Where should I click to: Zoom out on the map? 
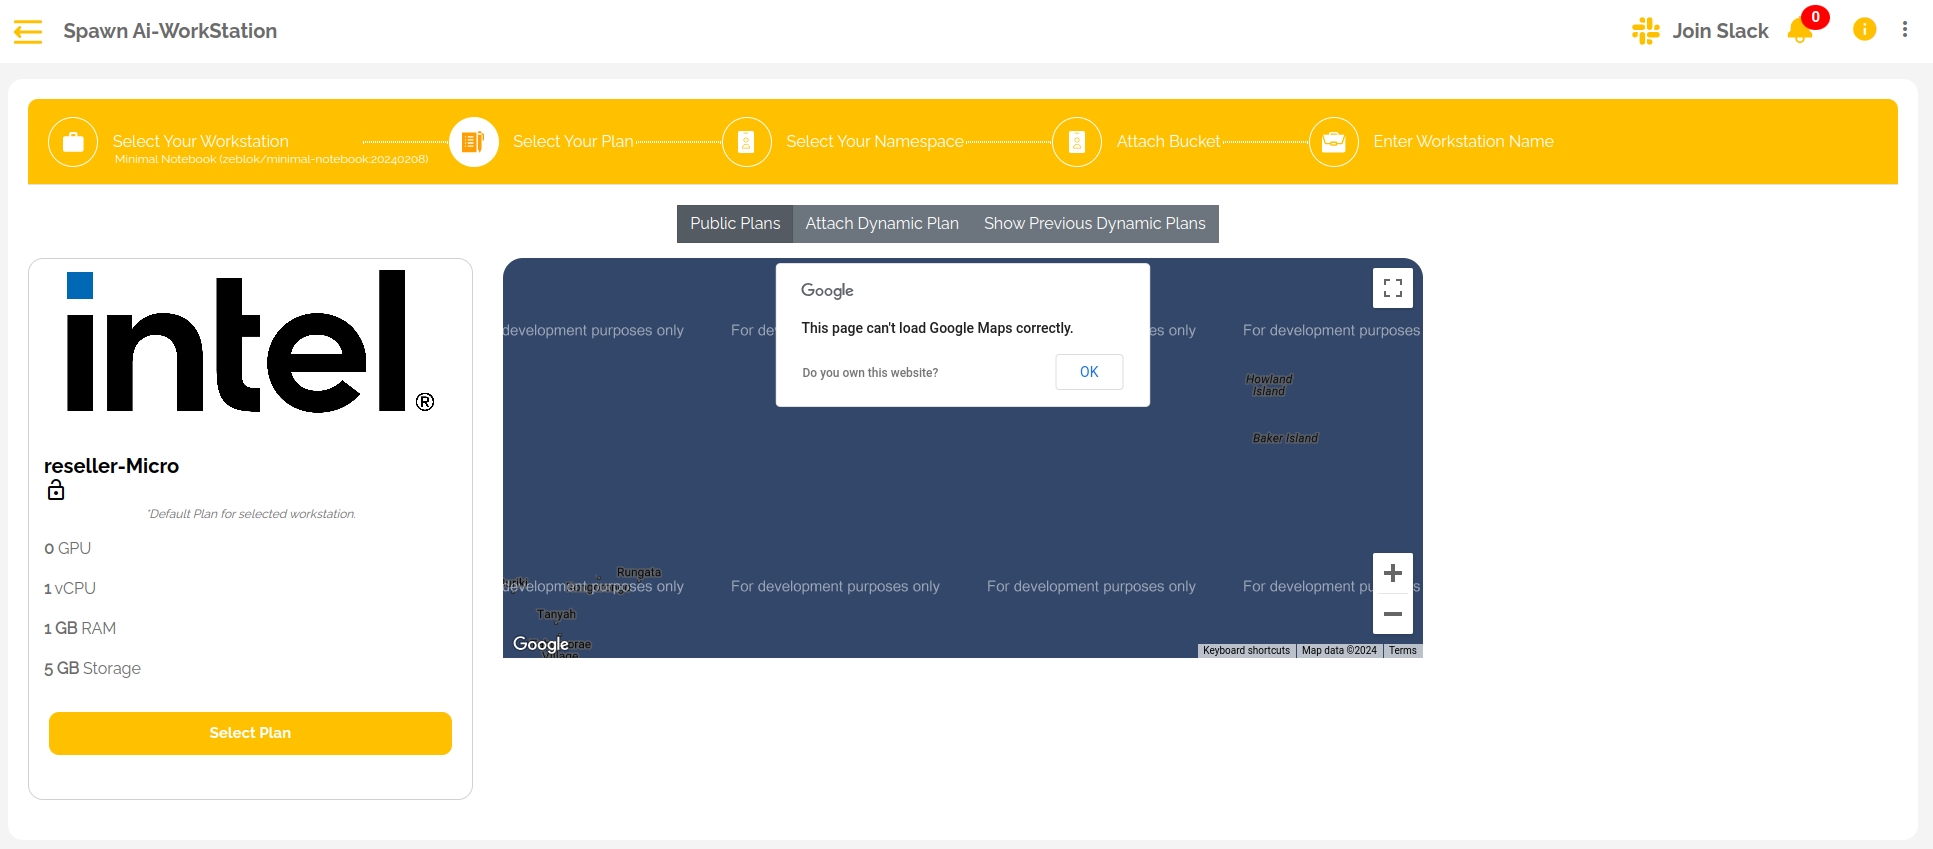pos(1392,614)
